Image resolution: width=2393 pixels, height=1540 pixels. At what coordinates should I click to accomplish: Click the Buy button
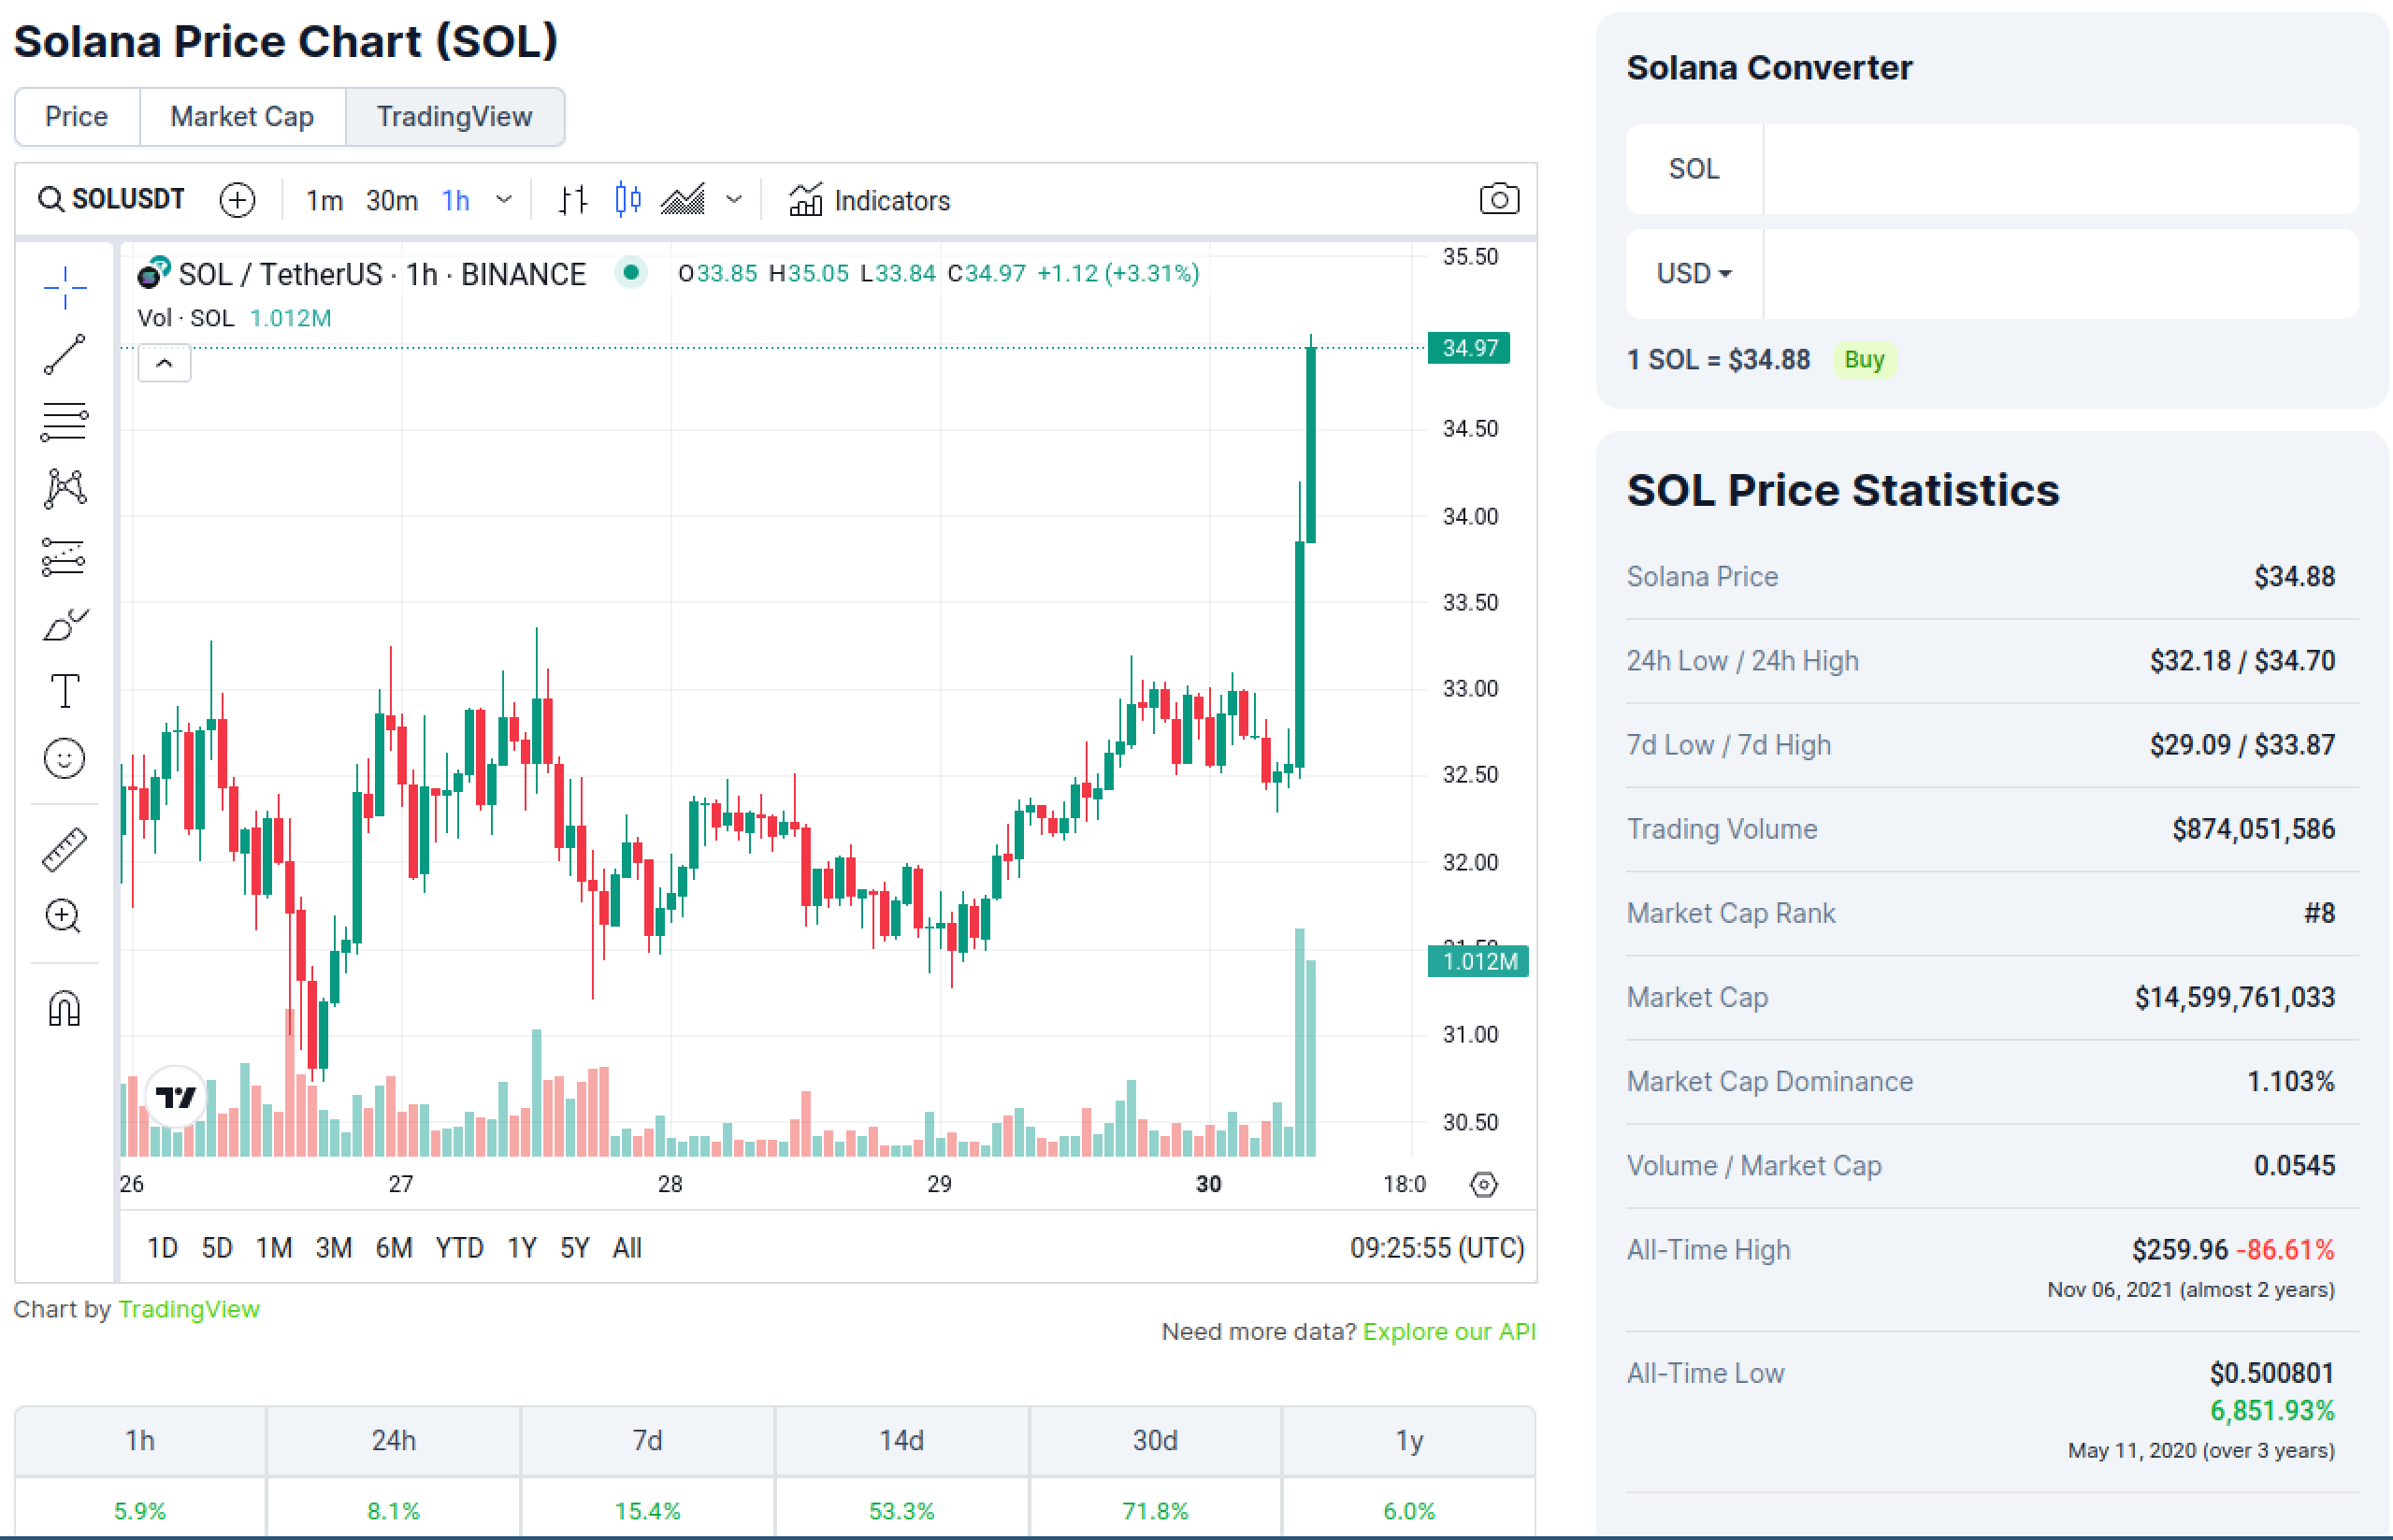[x=1863, y=360]
